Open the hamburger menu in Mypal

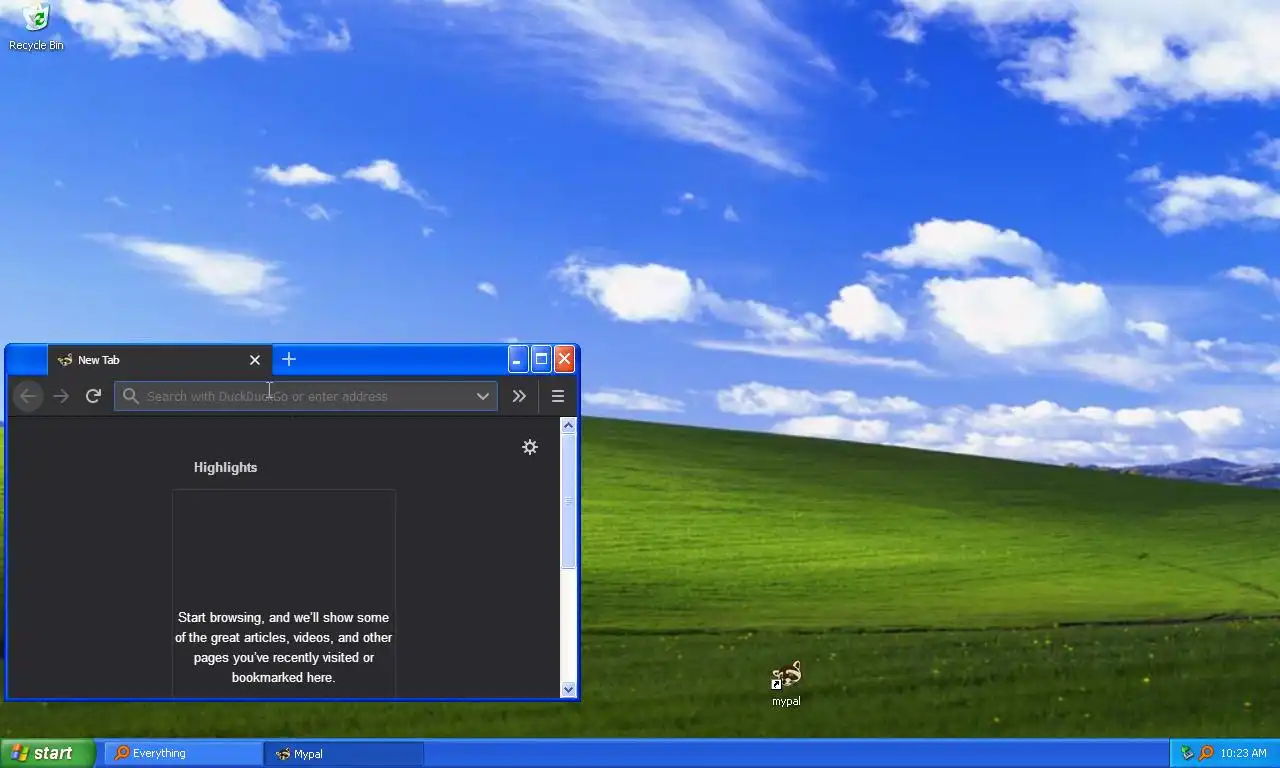(558, 396)
